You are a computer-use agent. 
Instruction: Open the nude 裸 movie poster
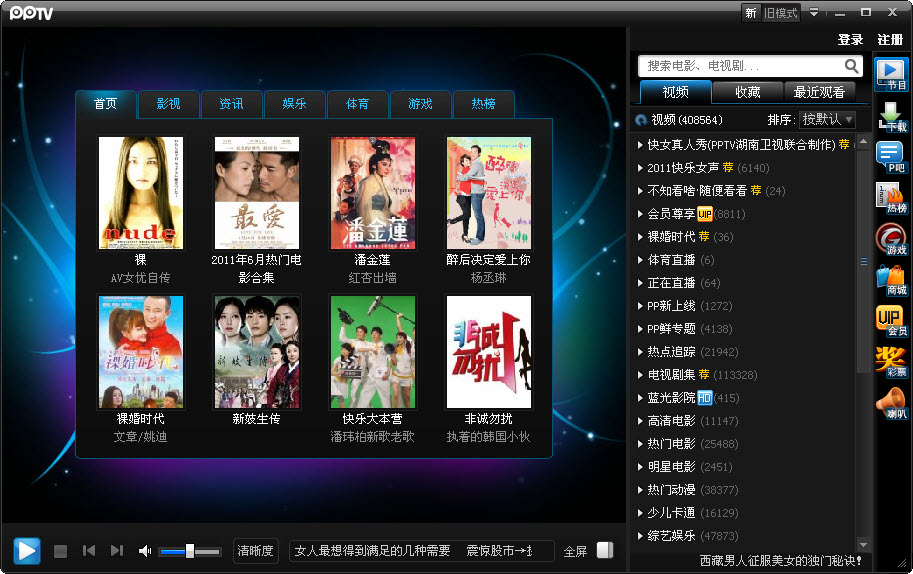pyautogui.click(x=140, y=193)
